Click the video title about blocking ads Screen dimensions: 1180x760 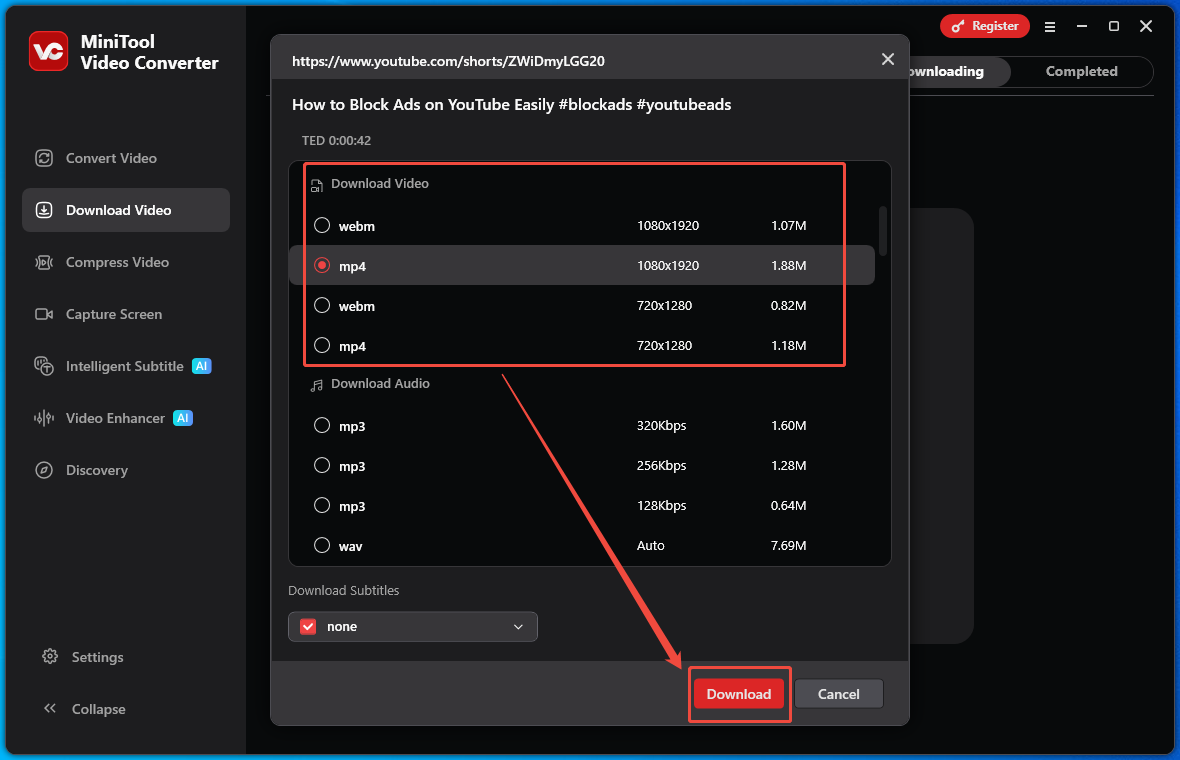point(512,105)
